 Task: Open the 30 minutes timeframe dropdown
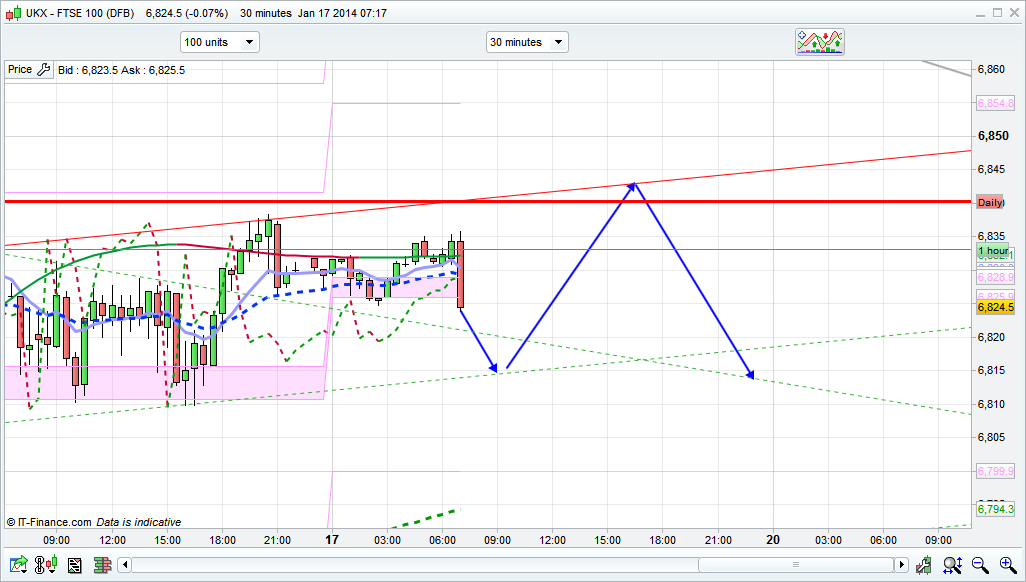(527, 42)
